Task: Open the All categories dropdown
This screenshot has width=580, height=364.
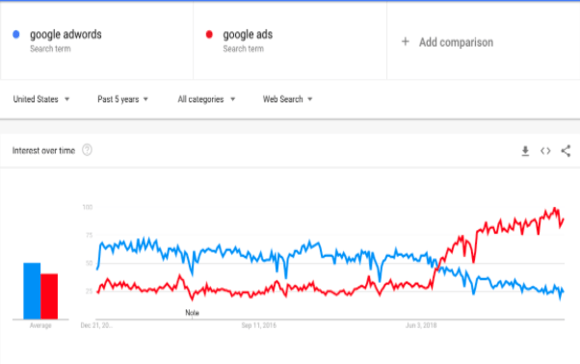Action: 206,99
